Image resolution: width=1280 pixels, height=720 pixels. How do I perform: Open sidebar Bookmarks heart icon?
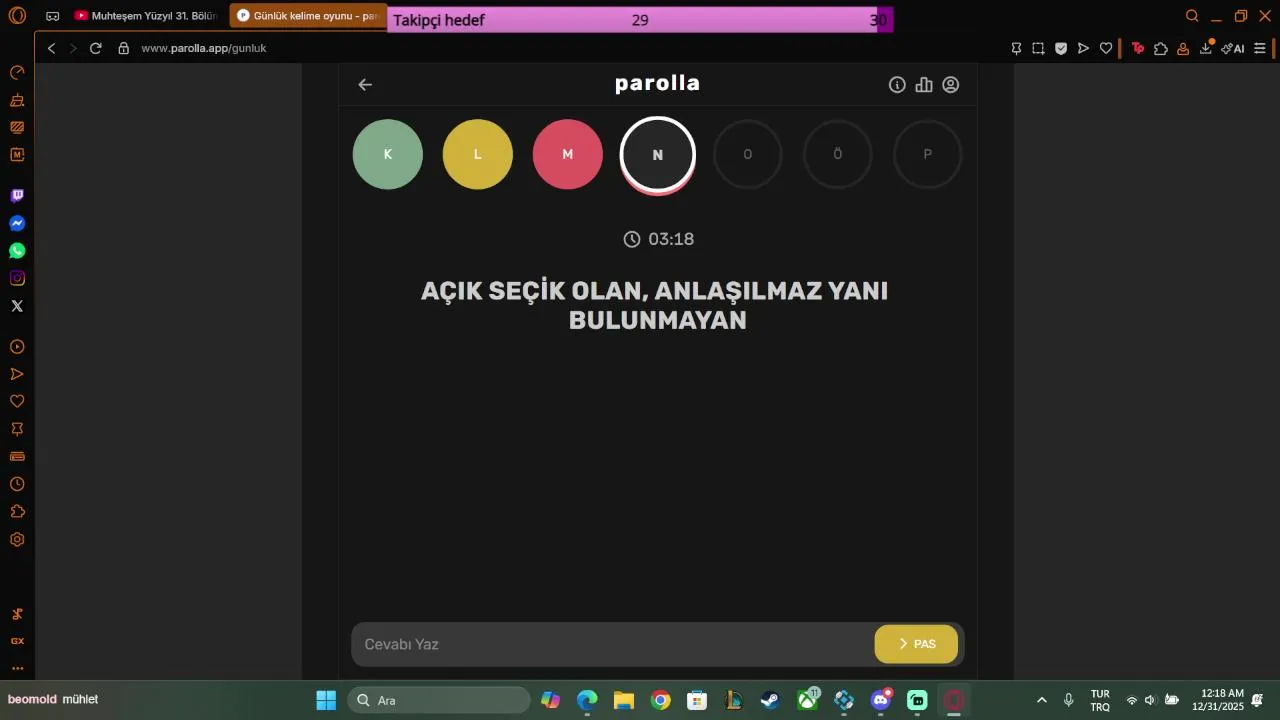pos(17,401)
